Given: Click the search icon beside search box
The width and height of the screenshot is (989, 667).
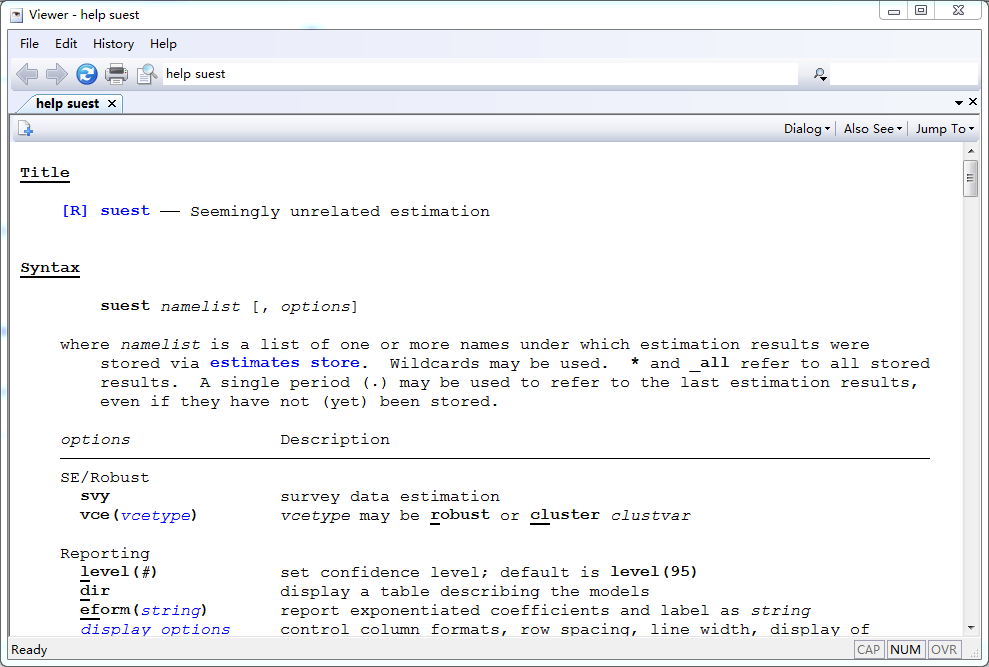Looking at the screenshot, I should (x=820, y=74).
